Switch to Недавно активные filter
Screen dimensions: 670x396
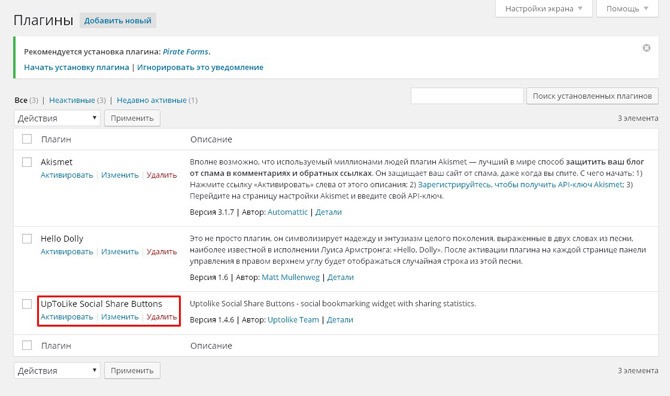click(152, 100)
